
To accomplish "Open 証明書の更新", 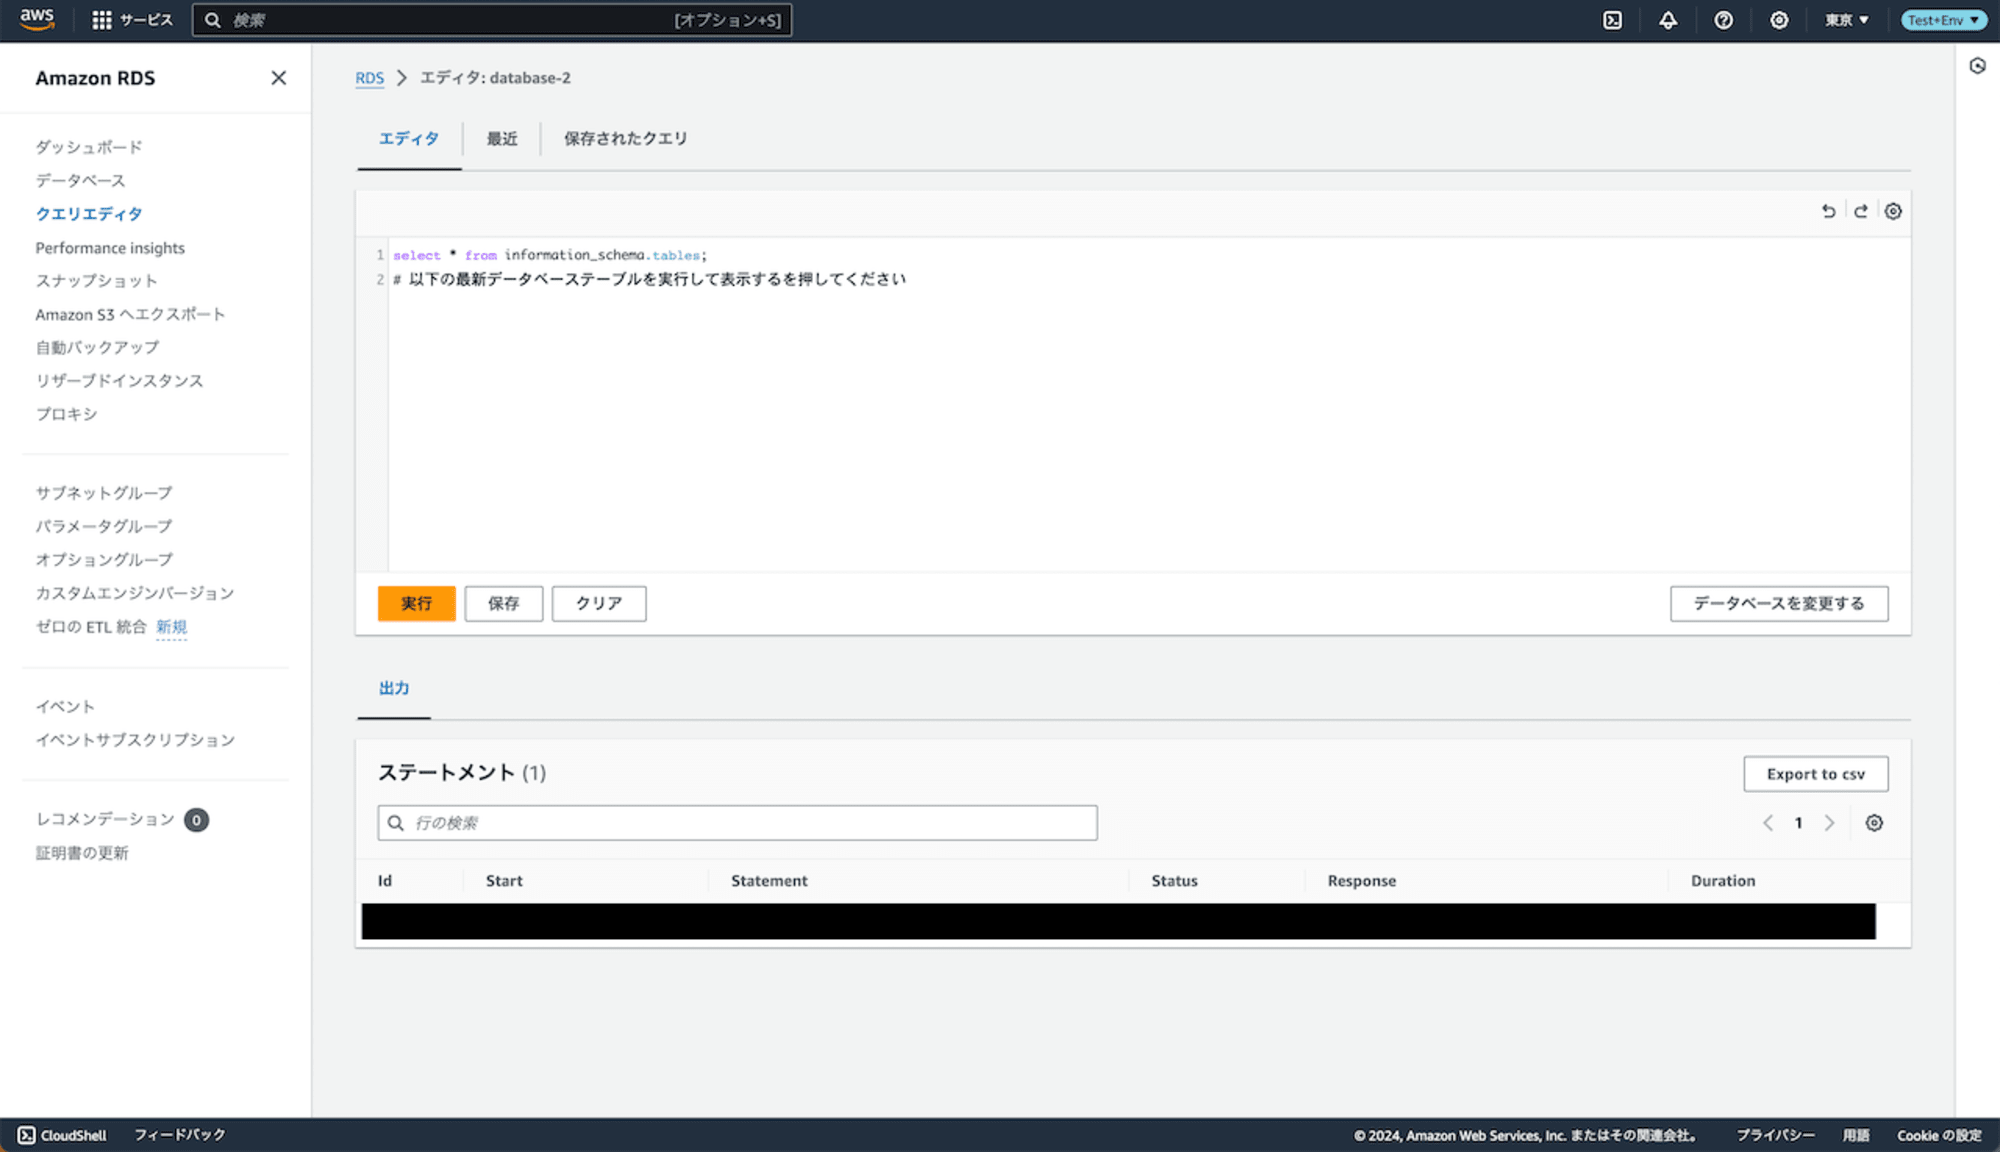I will click(x=82, y=853).
